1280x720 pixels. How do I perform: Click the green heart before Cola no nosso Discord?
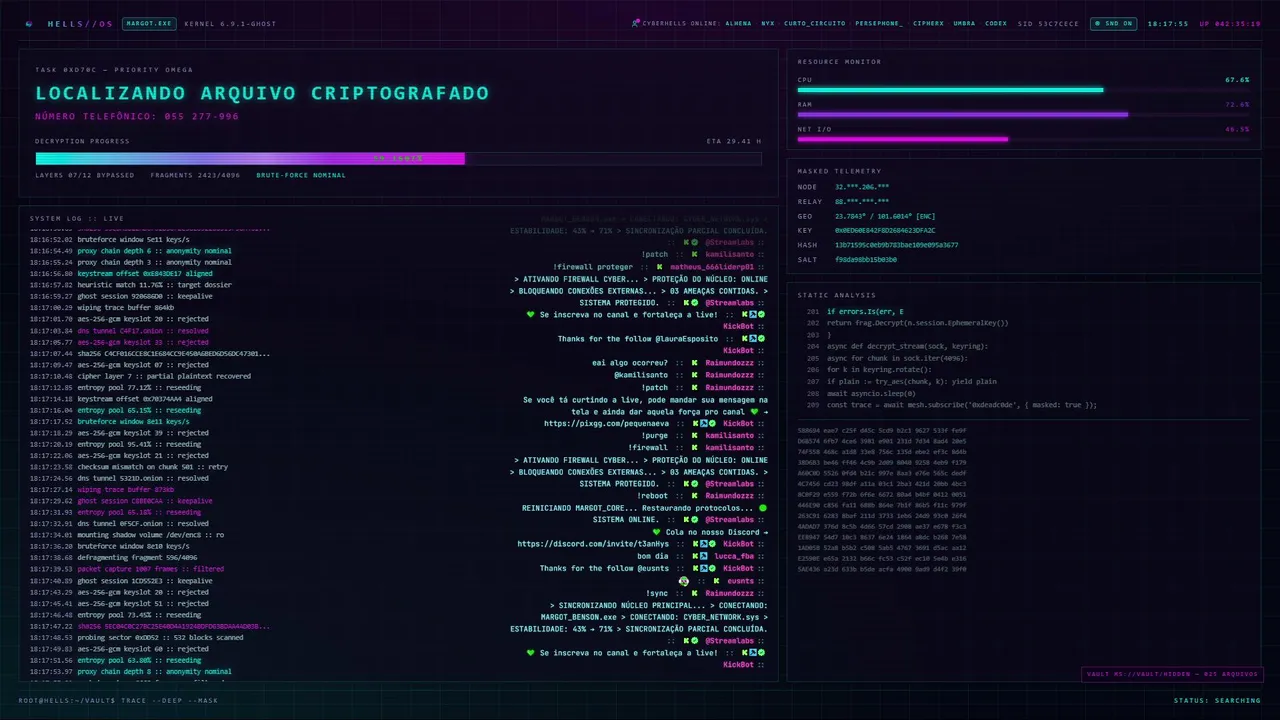(656, 532)
